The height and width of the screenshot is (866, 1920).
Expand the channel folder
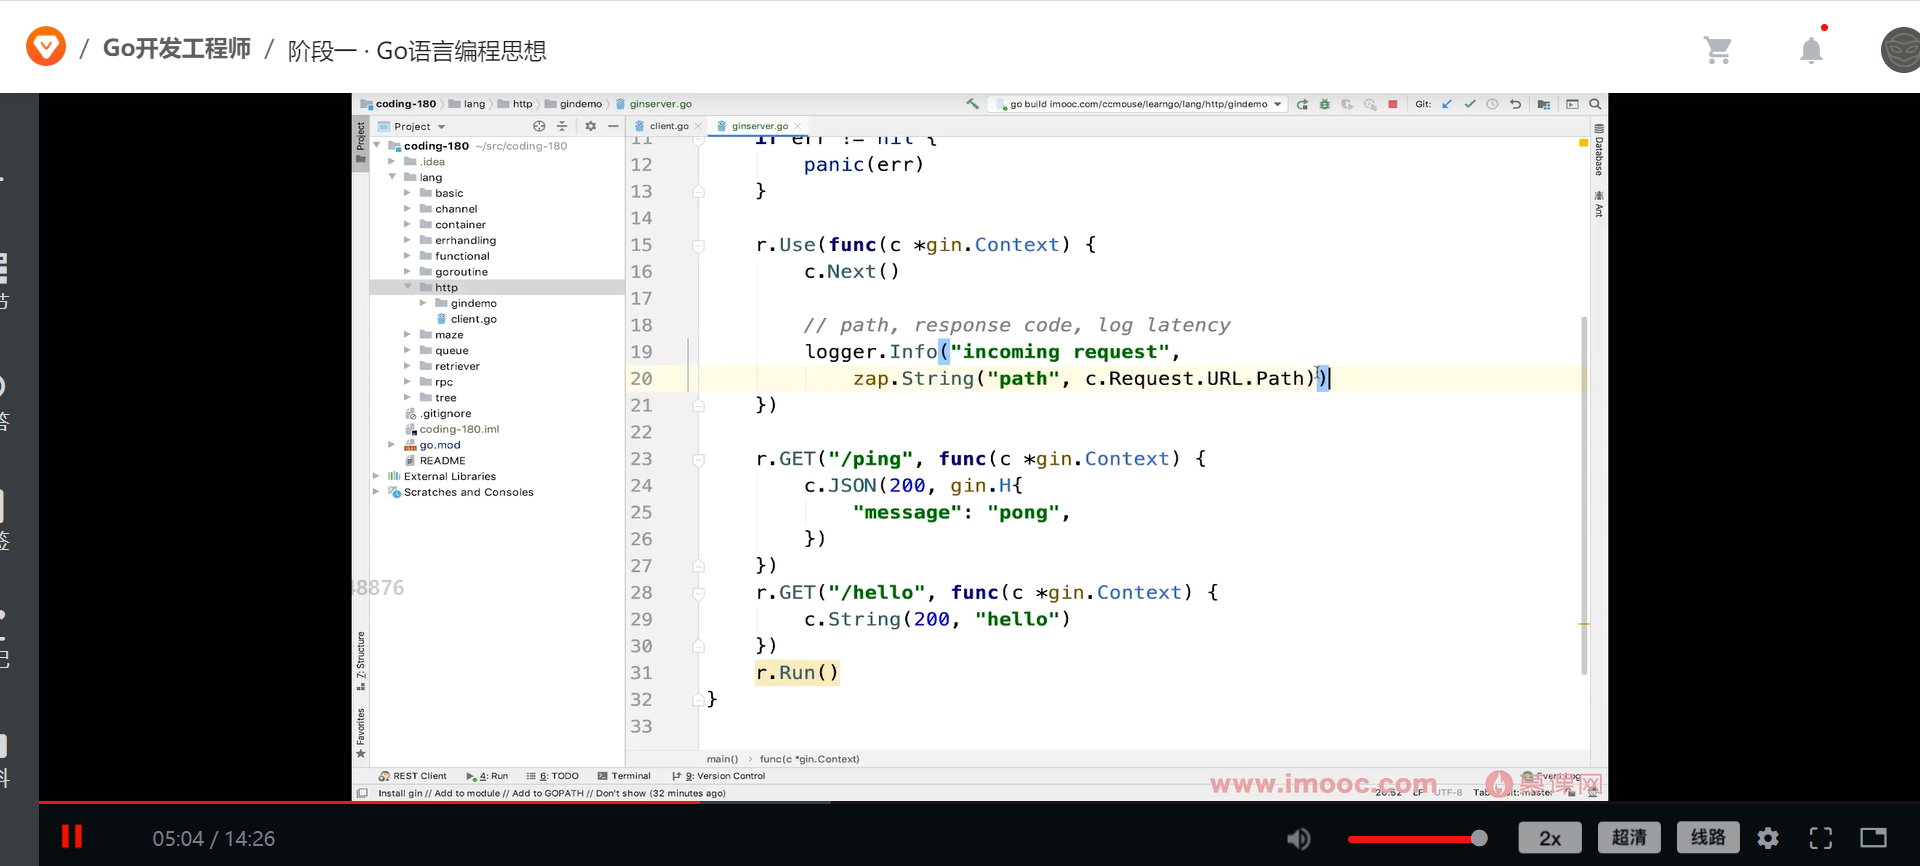coord(408,209)
